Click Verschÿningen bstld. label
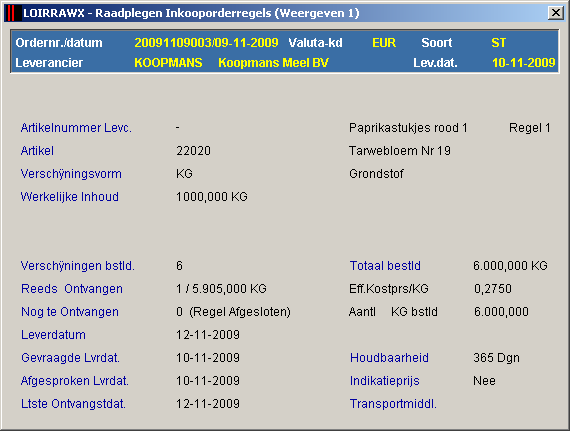Screen dimensions: 570x431 [x=77, y=266]
